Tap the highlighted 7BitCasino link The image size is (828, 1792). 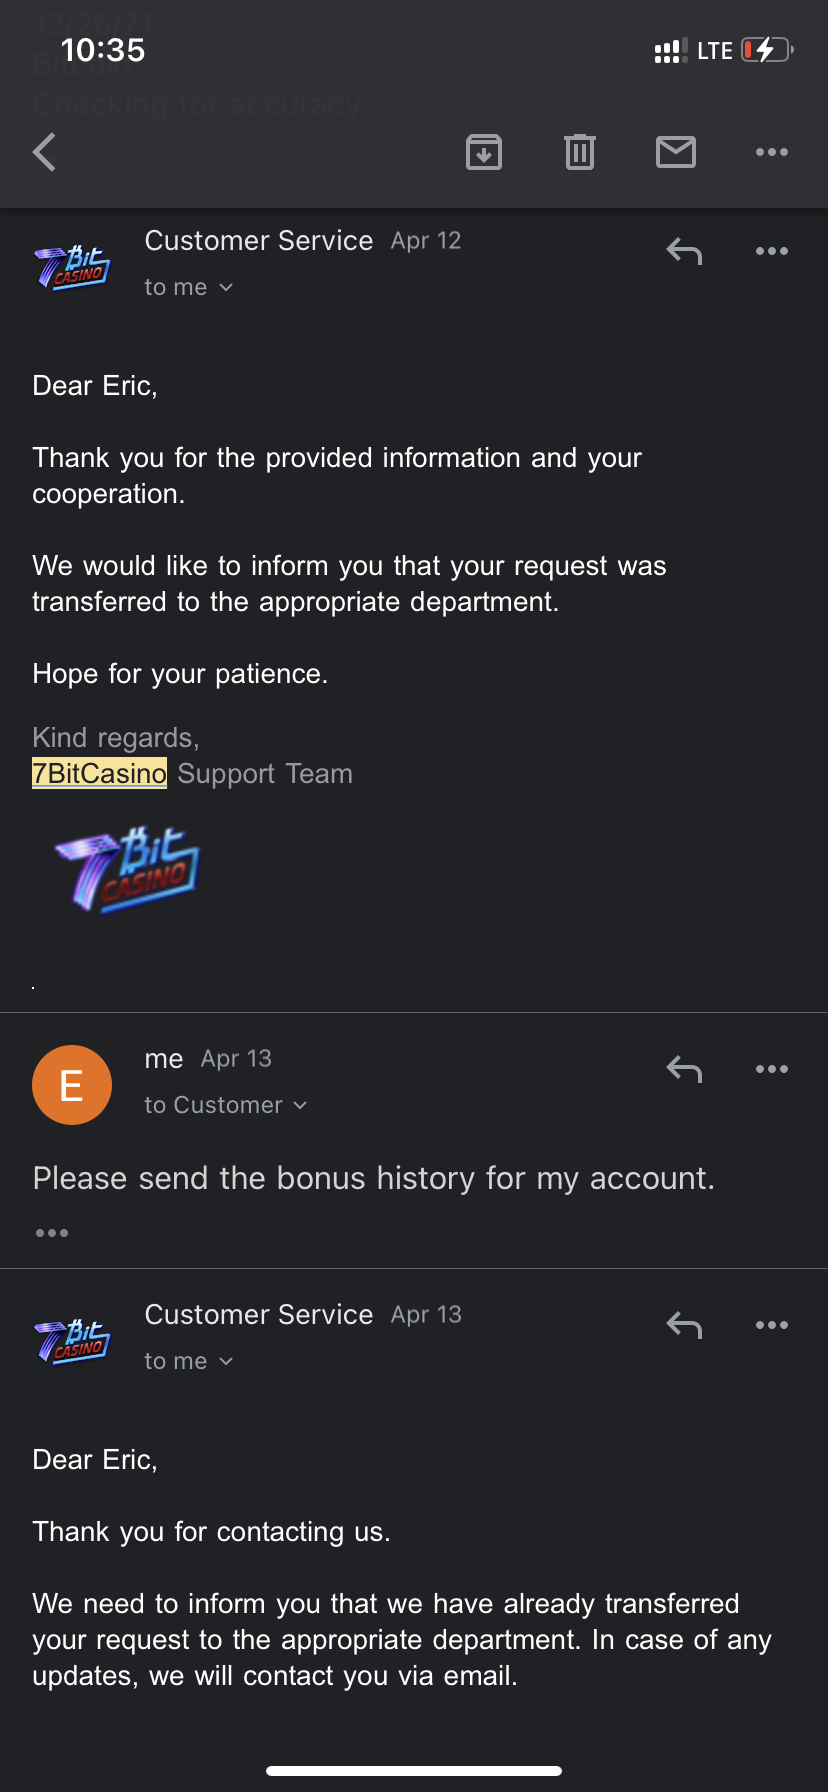pos(100,774)
